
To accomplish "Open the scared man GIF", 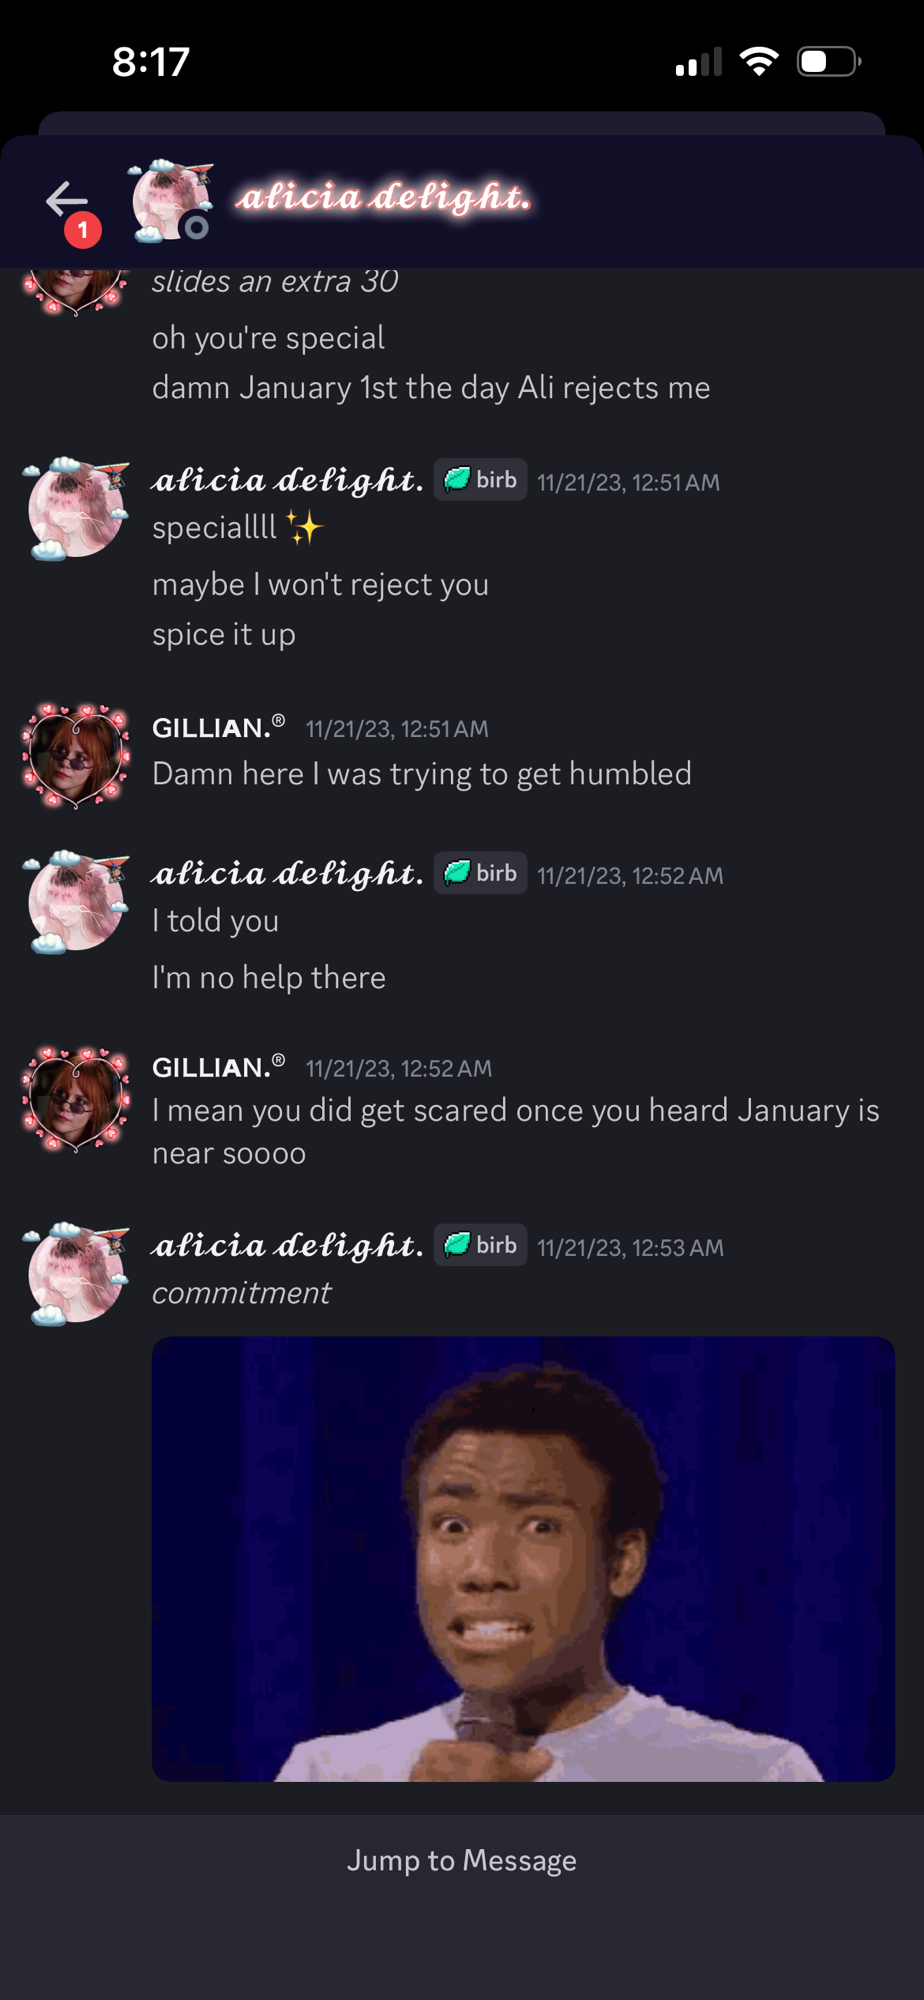I will 523,1558.
